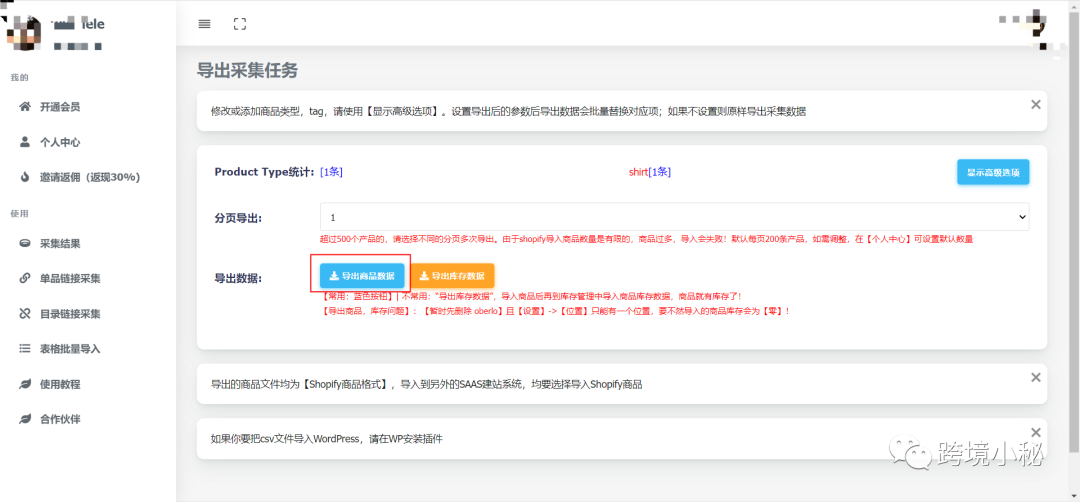Click the blue [1条] count link
Screen dimensions: 1080x502
[331, 172]
